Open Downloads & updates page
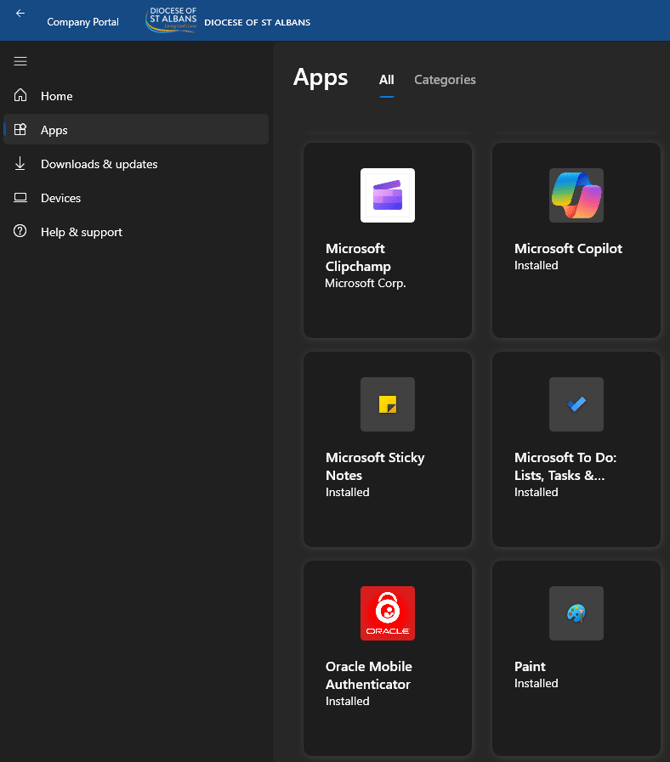The width and height of the screenshot is (670, 762). pyautogui.click(x=99, y=164)
